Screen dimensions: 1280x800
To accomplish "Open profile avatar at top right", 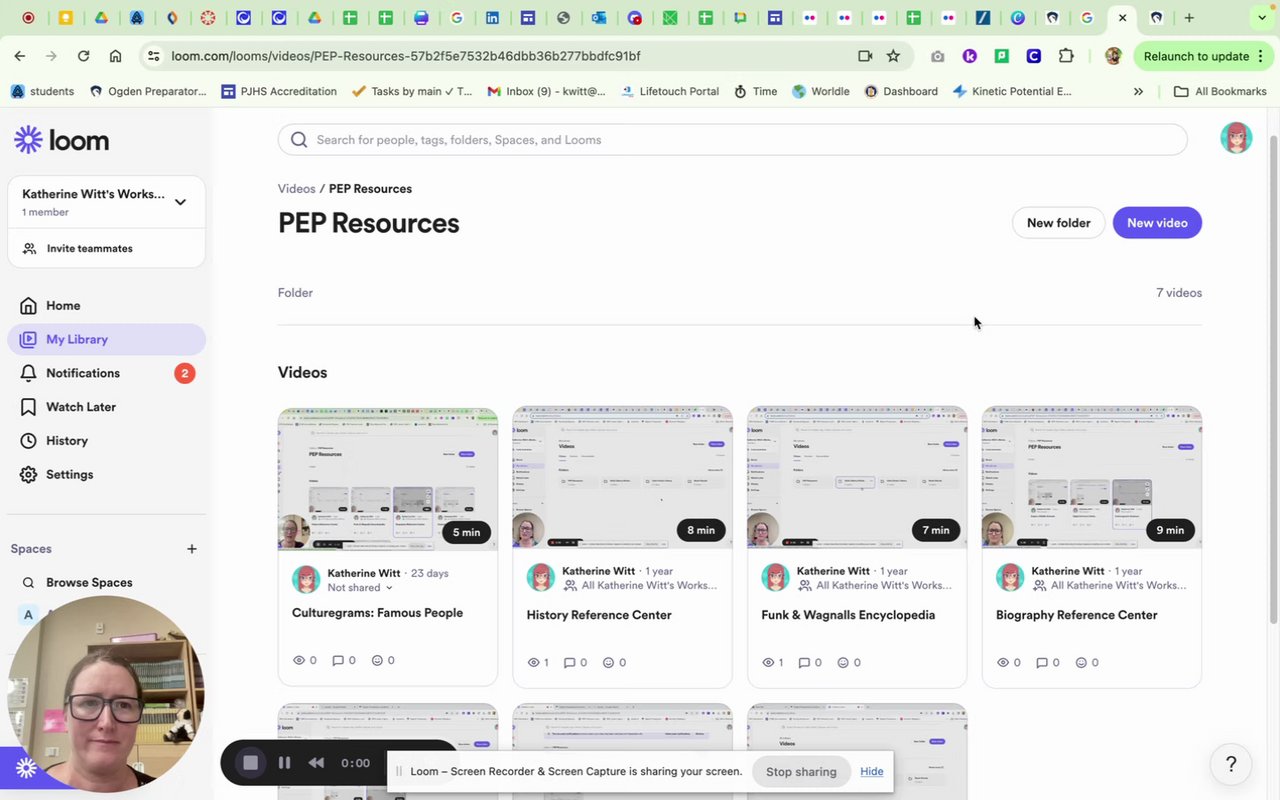I will (1236, 138).
